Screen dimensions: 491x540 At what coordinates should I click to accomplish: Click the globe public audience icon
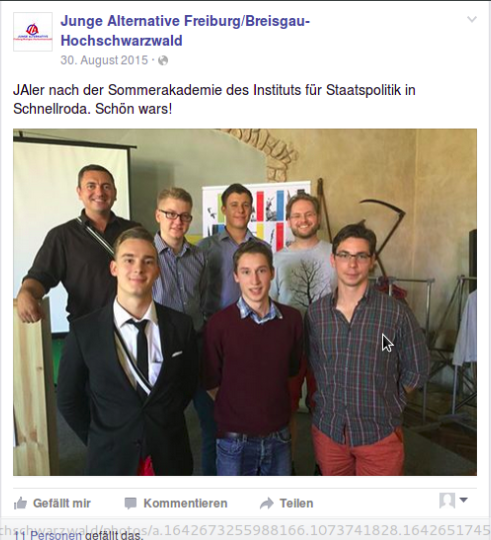click(163, 61)
